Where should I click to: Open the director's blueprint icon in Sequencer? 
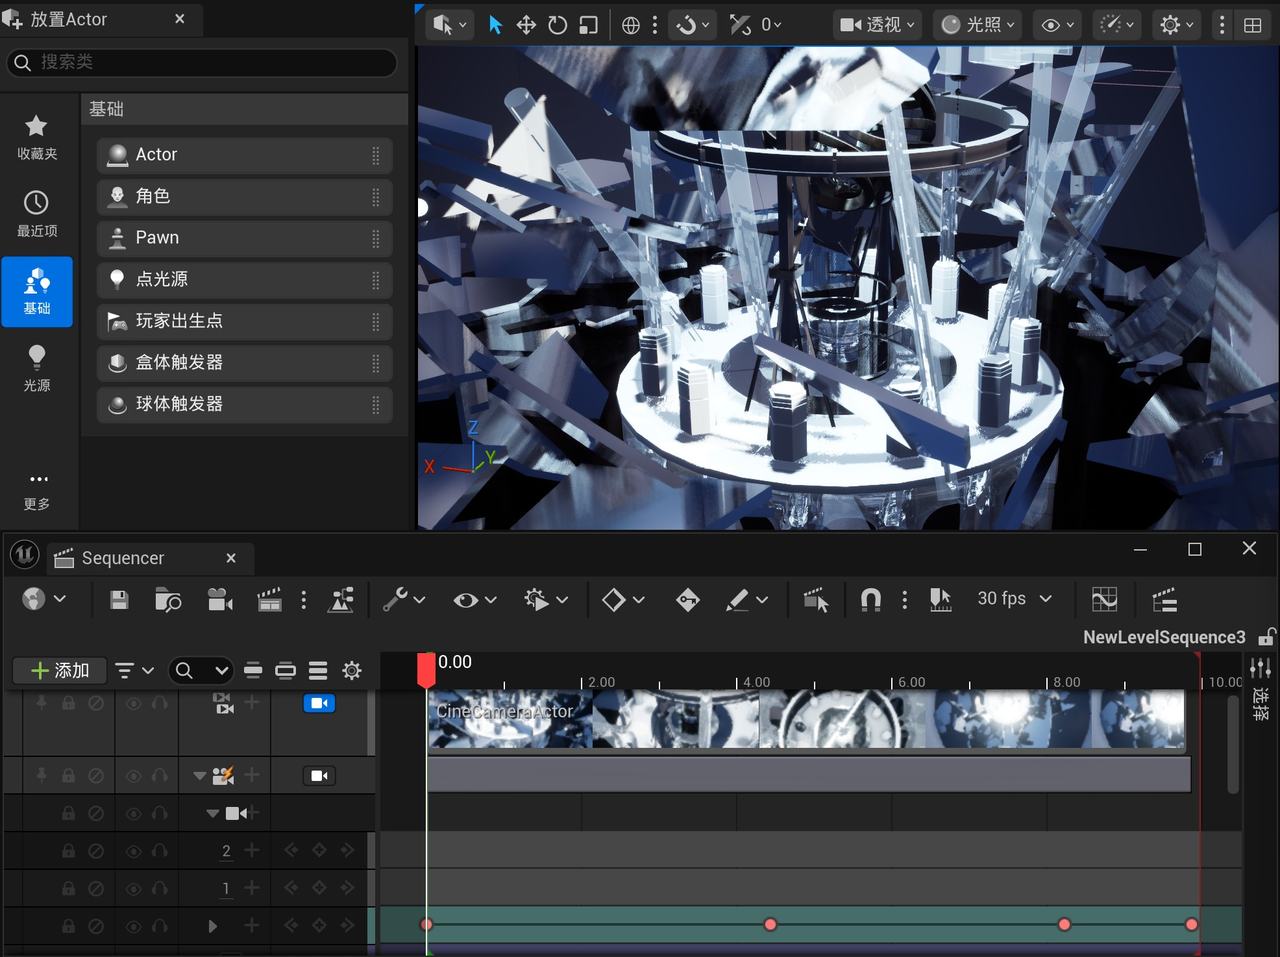pos(340,599)
